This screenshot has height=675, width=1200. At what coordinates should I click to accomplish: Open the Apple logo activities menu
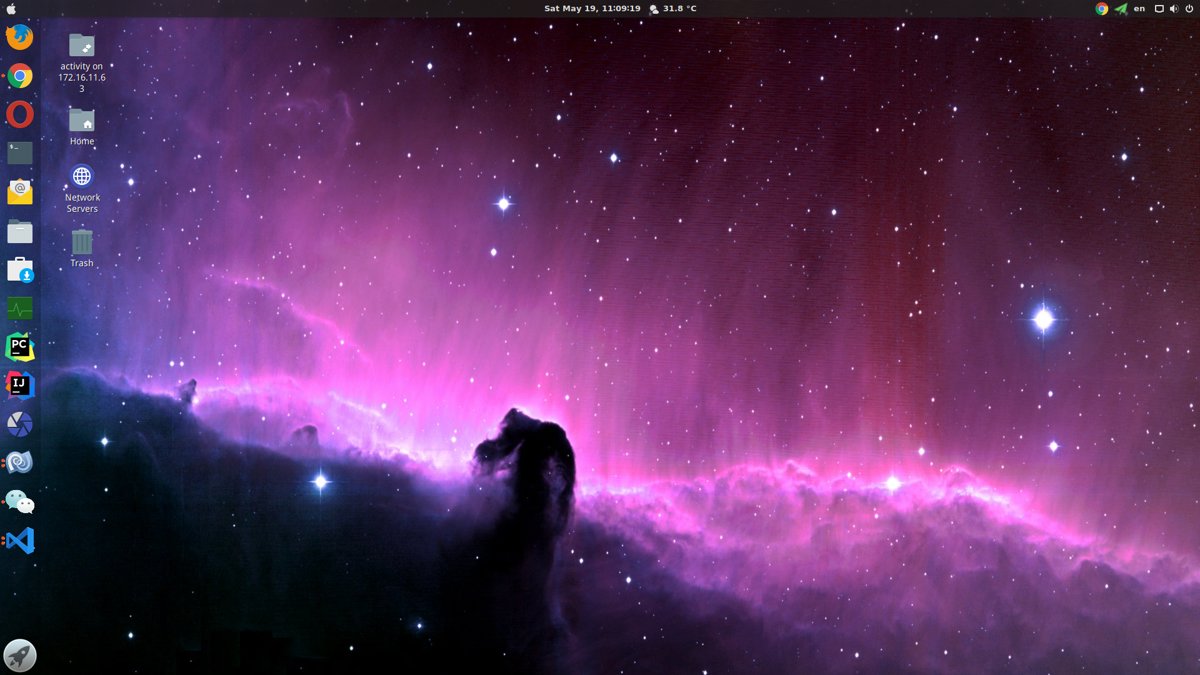click(11, 8)
